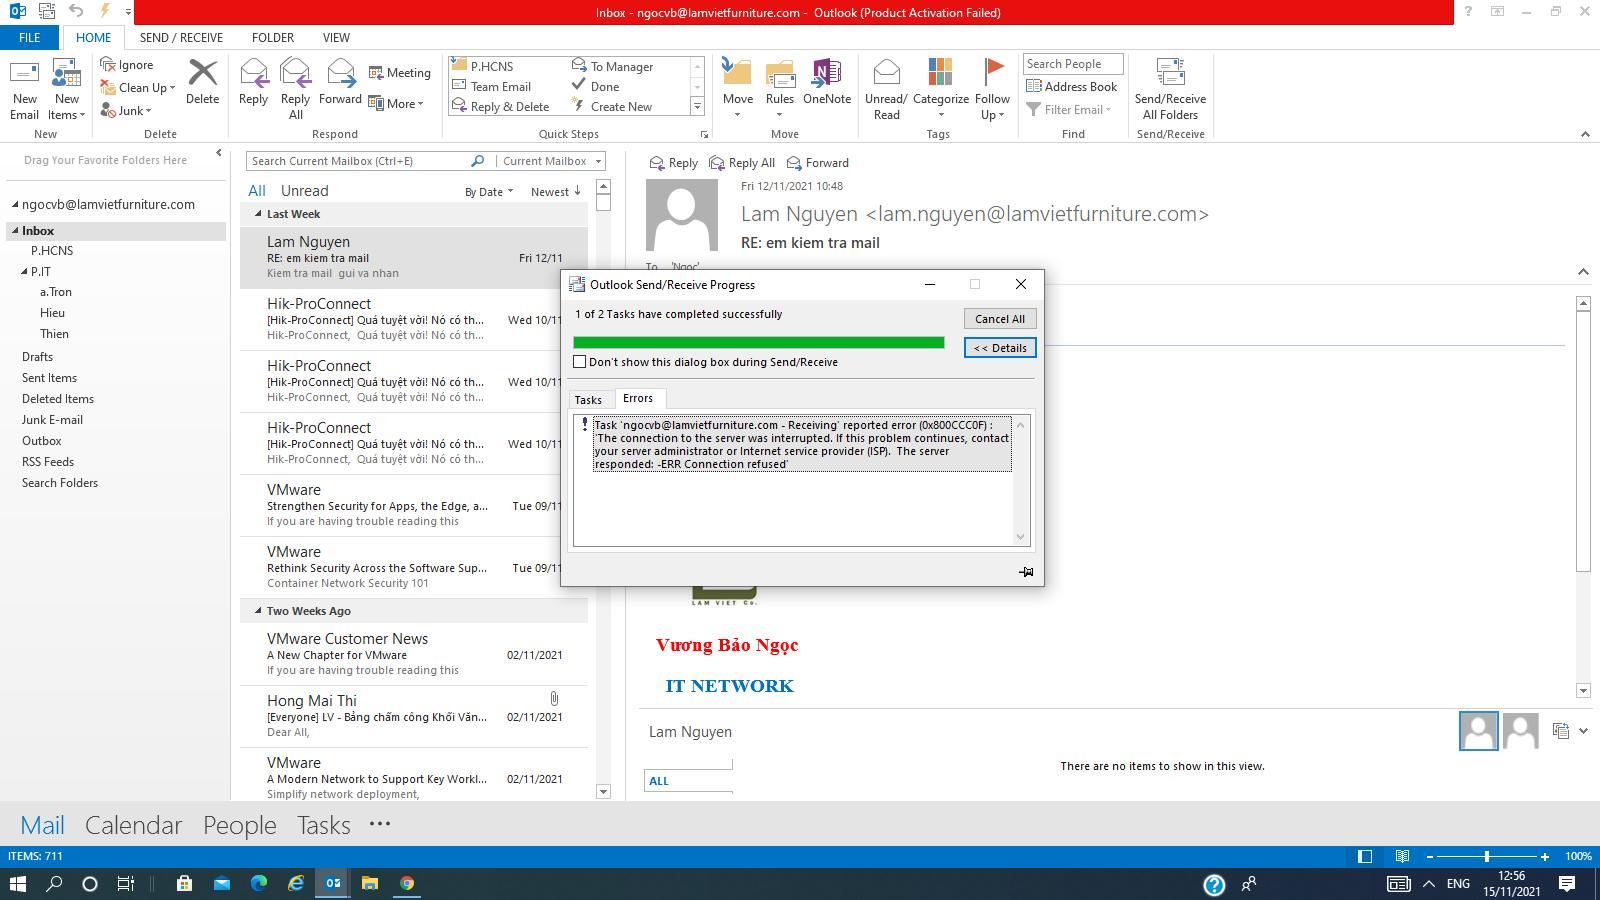Open the Sent Items folder
The width and height of the screenshot is (1600, 900).
(49, 378)
